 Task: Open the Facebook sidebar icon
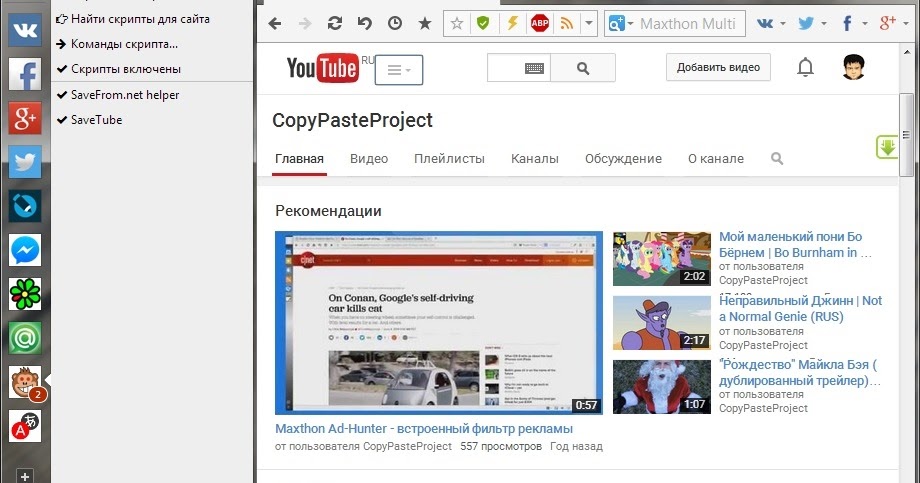[25, 74]
